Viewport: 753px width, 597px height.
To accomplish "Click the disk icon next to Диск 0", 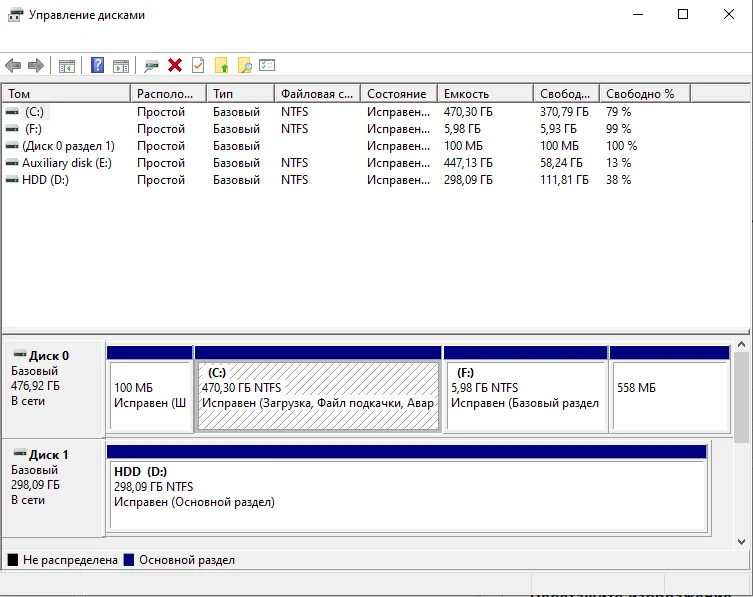I will click(20, 354).
